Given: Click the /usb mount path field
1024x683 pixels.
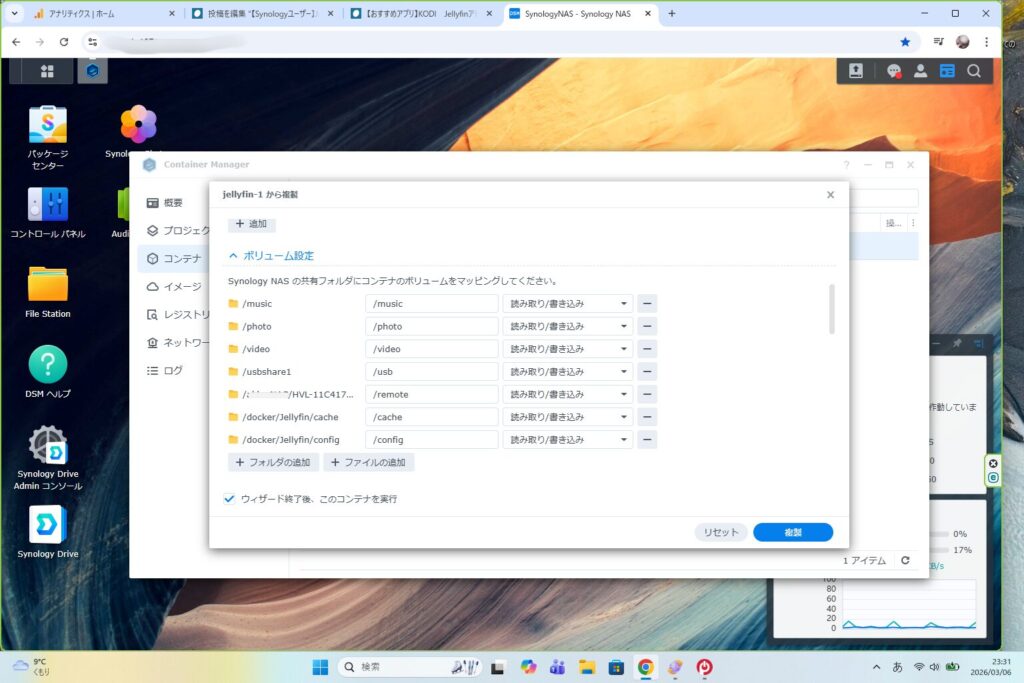Looking at the screenshot, I should tap(431, 372).
